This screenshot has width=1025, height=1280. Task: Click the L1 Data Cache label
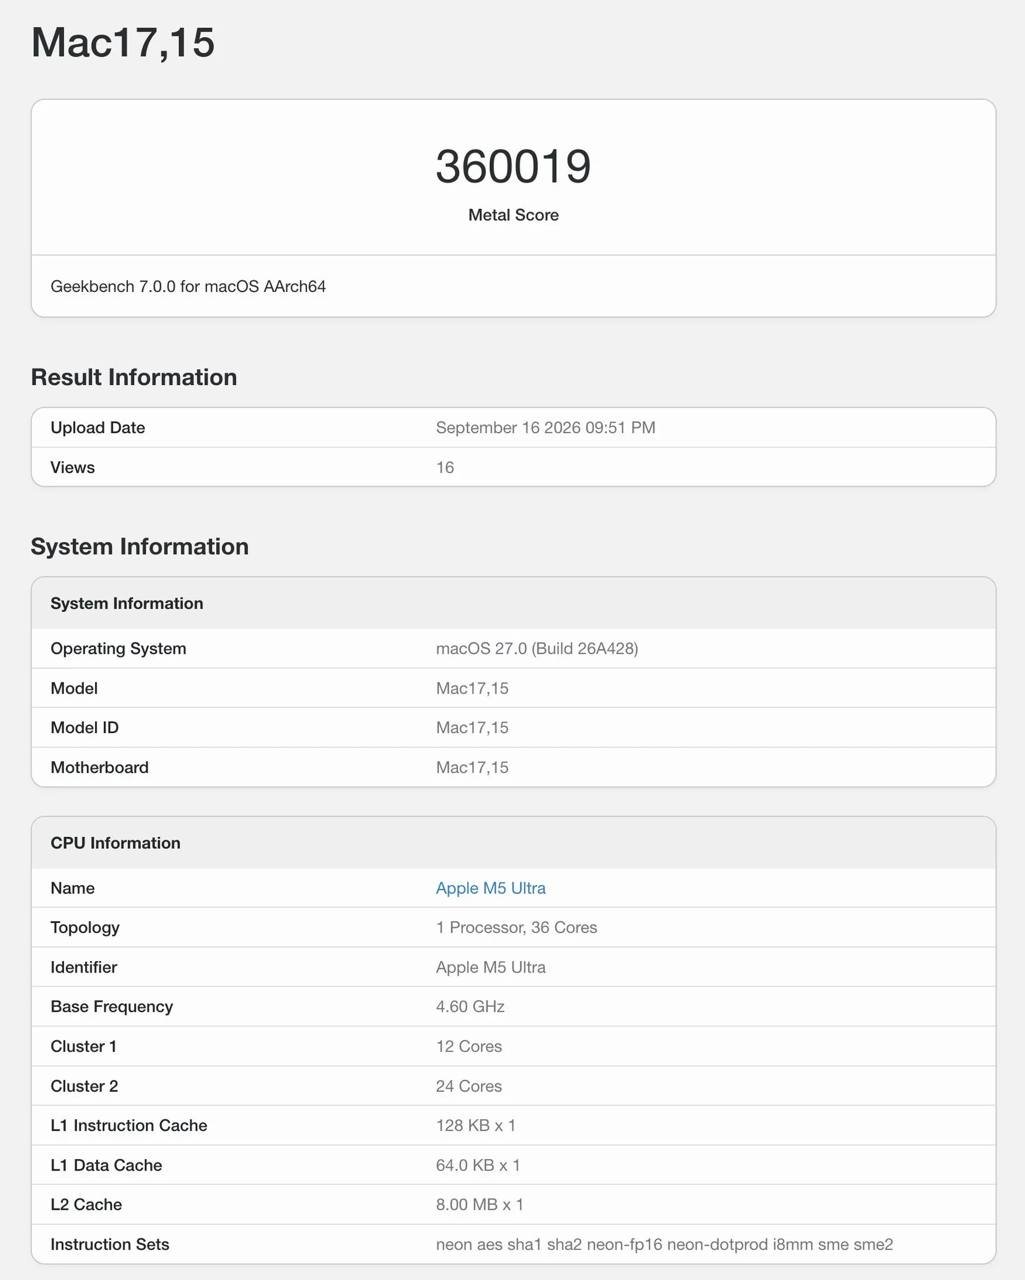tap(106, 1165)
